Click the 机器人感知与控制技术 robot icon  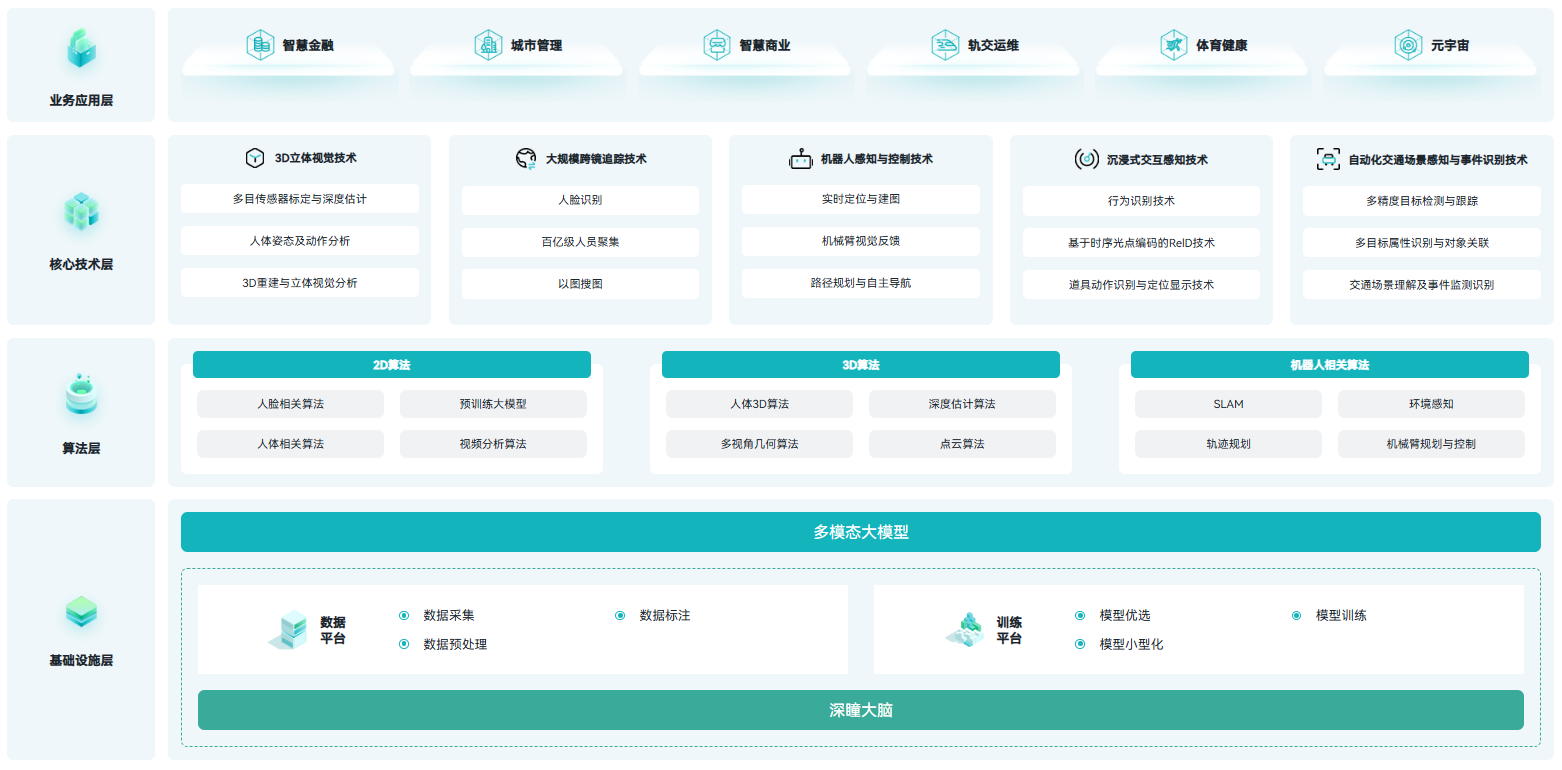click(x=800, y=159)
